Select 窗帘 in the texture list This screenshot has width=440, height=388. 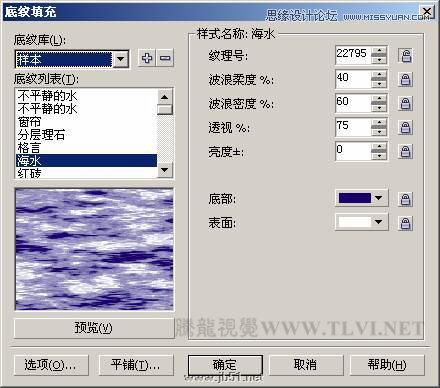tap(86, 122)
